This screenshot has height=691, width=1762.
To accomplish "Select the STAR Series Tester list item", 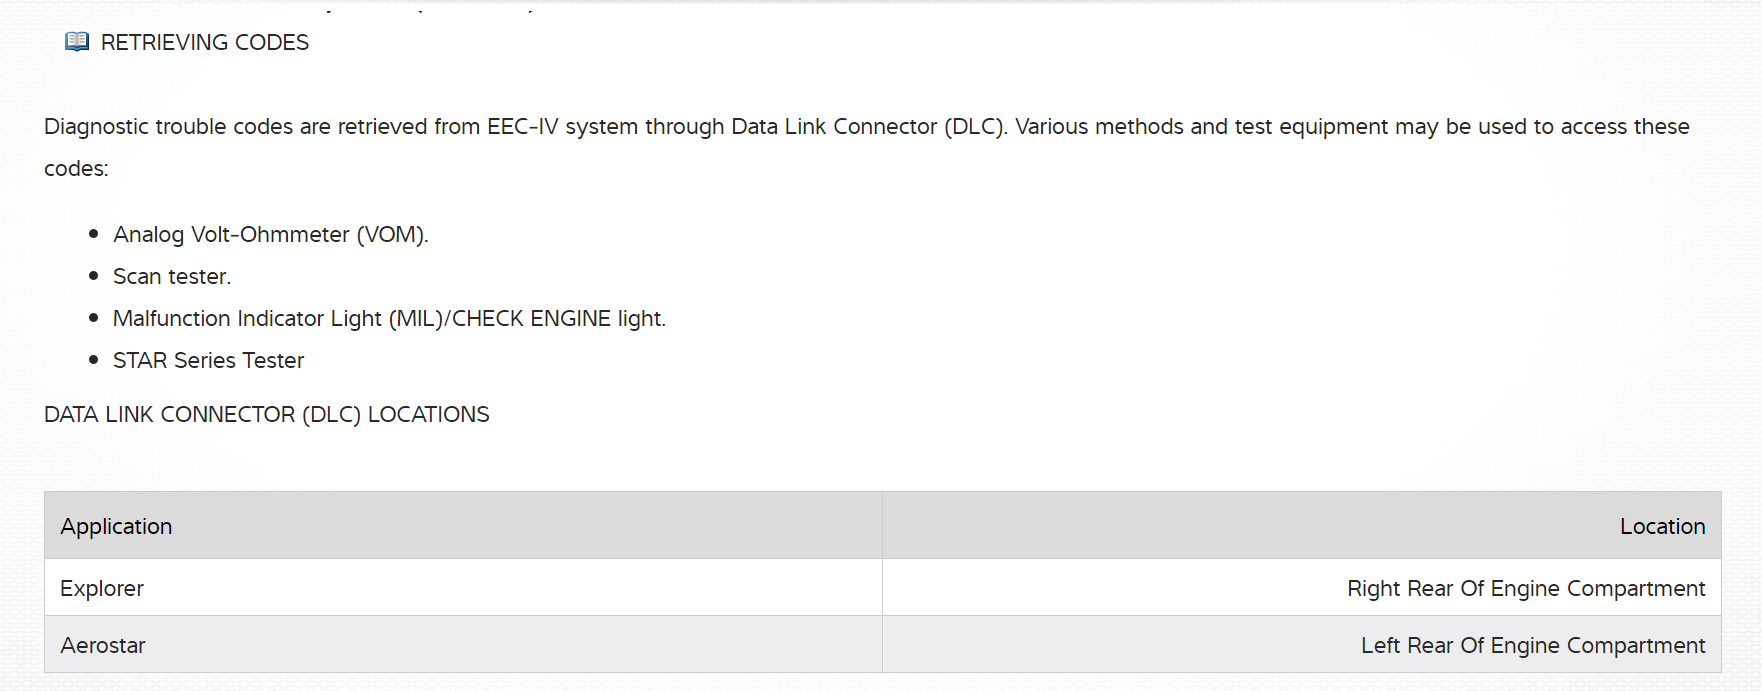I will click(208, 361).
